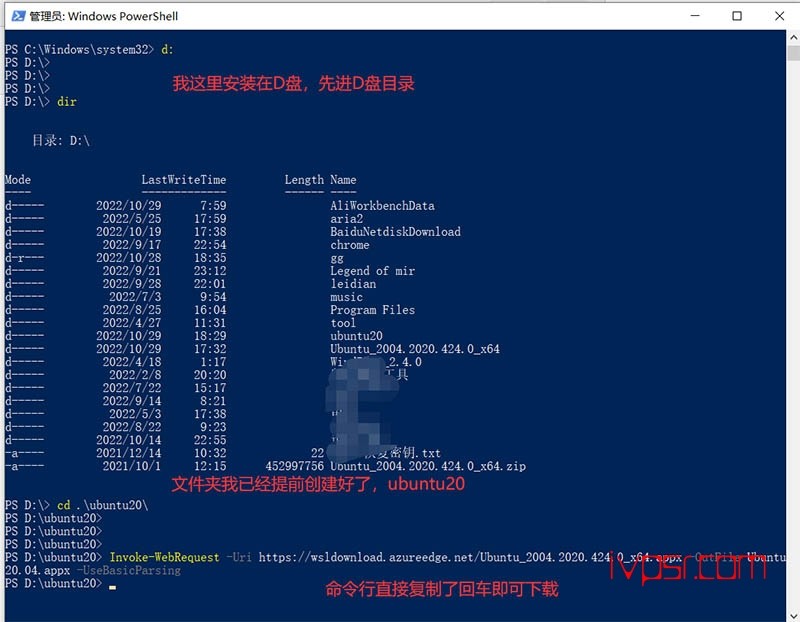
Task: Click the window title '管理员: Windows PowerShell'
Action: click(104, 16)
